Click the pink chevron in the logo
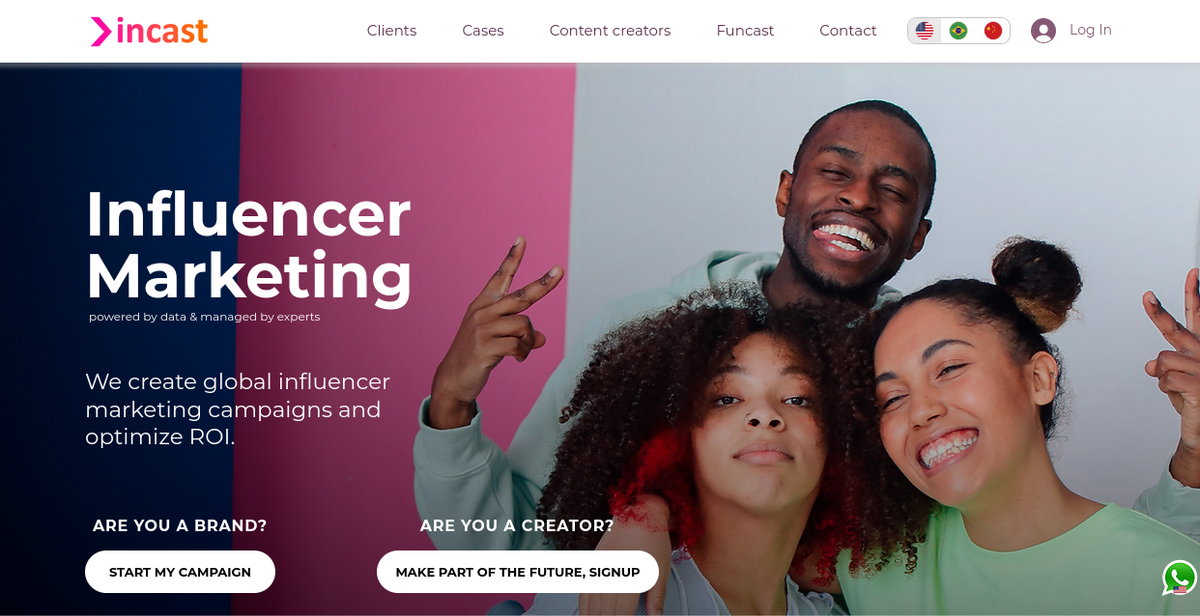This screenshot has height=616, width=1200. click(x=101, y=31)
